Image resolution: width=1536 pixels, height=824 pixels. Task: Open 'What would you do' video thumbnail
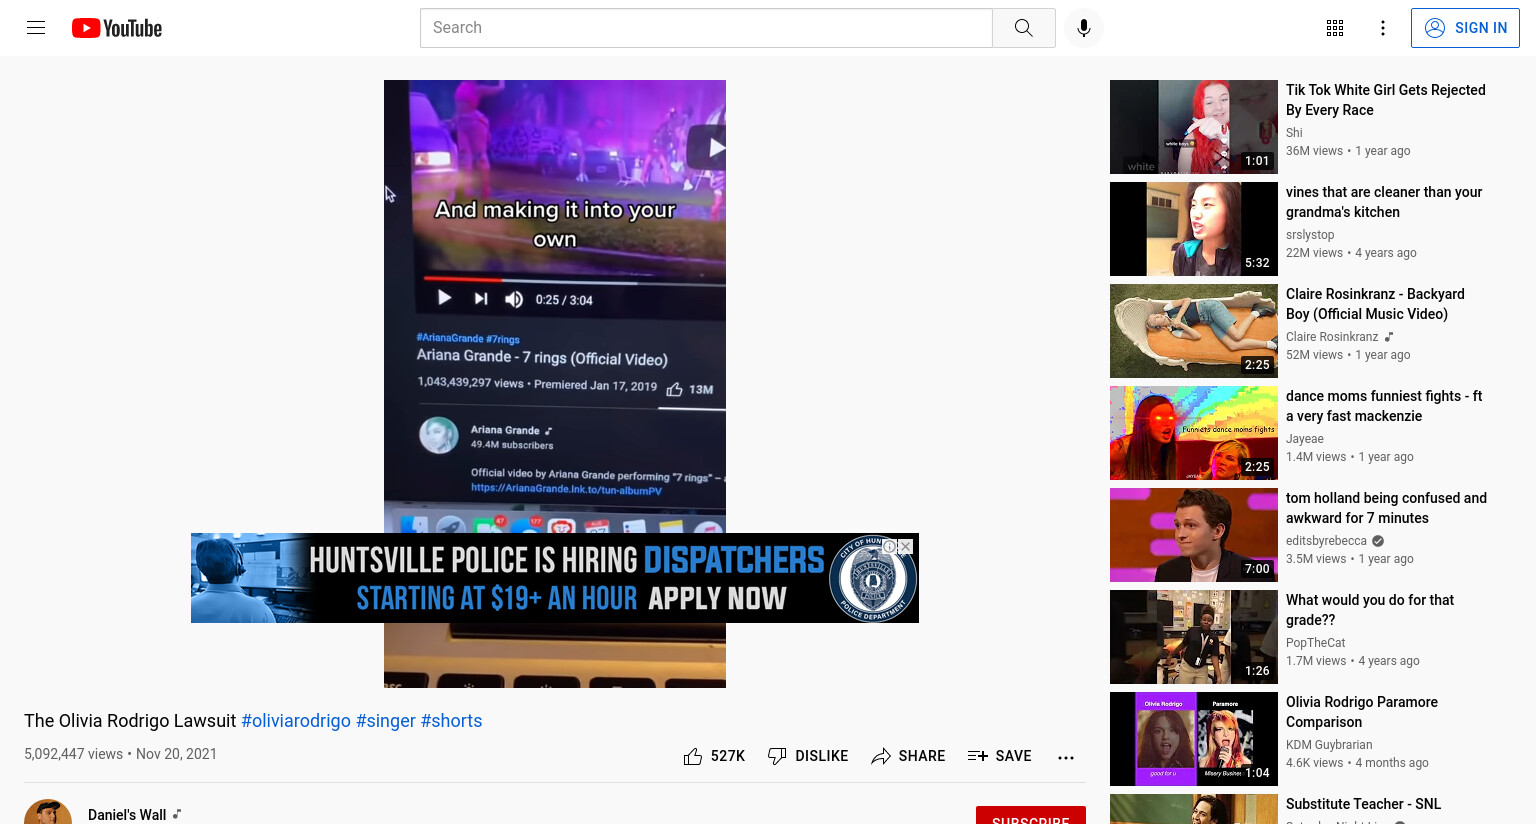click(1194, 637)
